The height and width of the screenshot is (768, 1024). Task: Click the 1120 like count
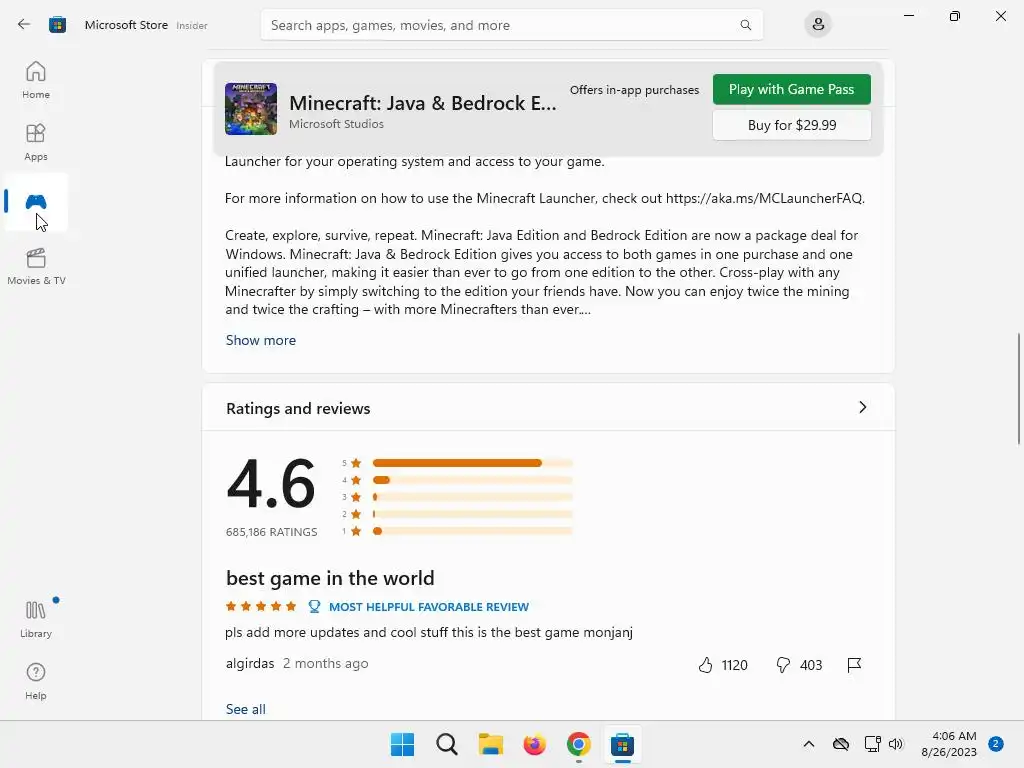[x=734, y=665]
